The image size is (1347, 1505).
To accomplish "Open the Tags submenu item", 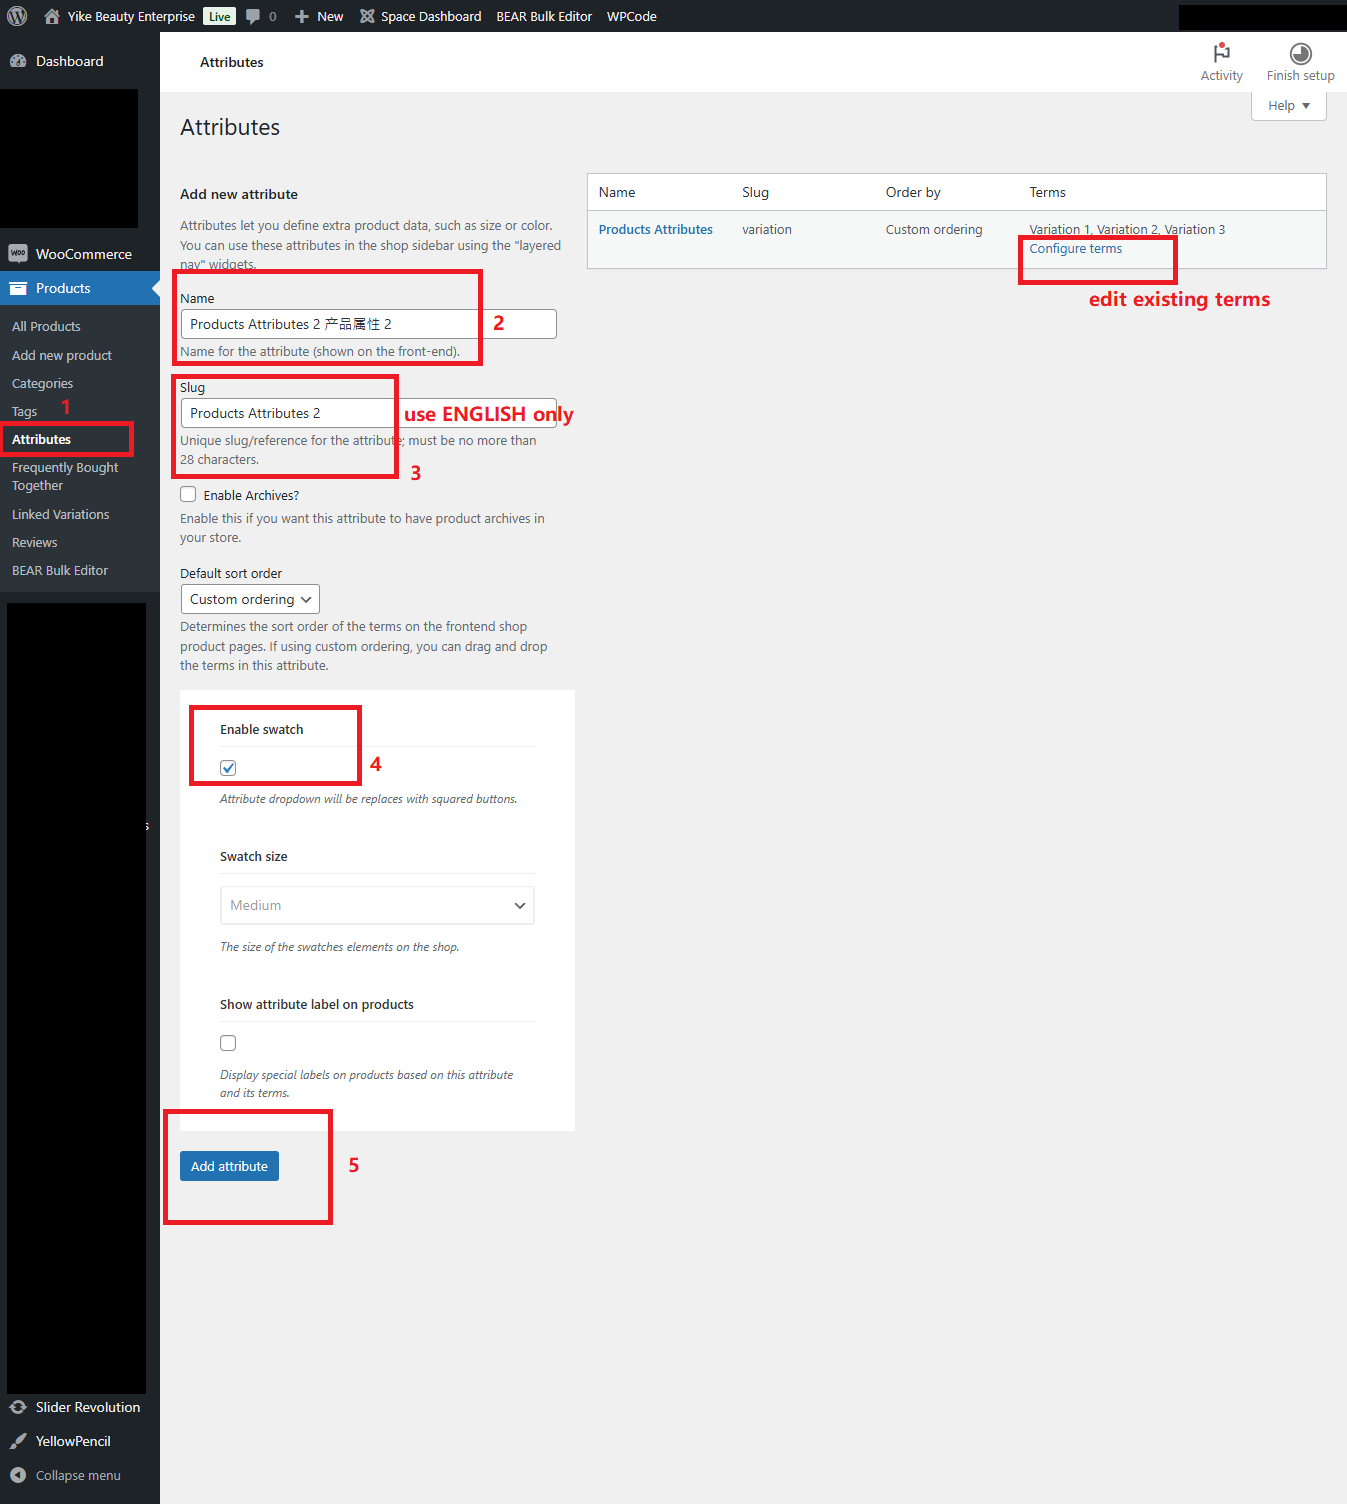I will [24, 411].
